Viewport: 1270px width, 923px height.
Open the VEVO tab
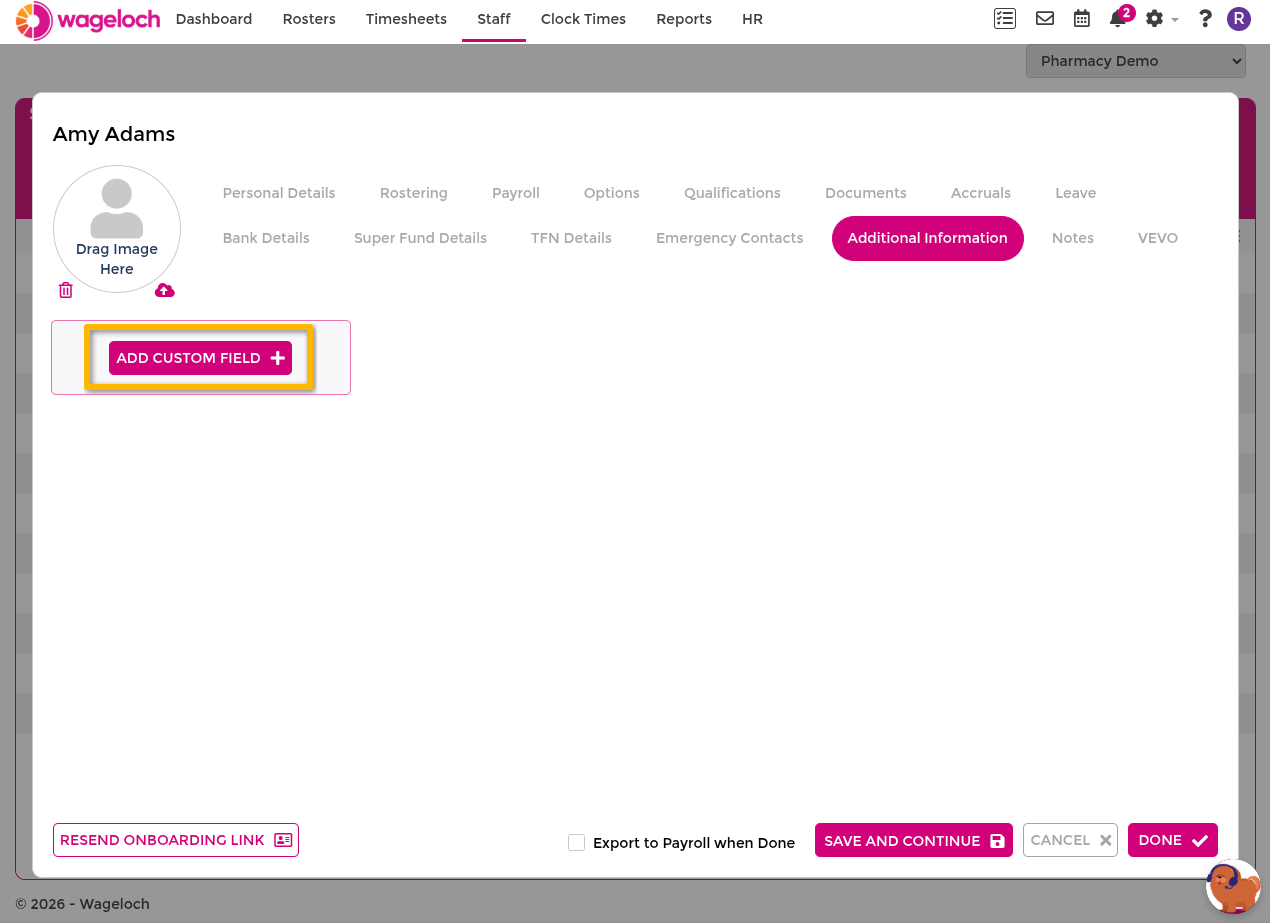point(1158,238)
